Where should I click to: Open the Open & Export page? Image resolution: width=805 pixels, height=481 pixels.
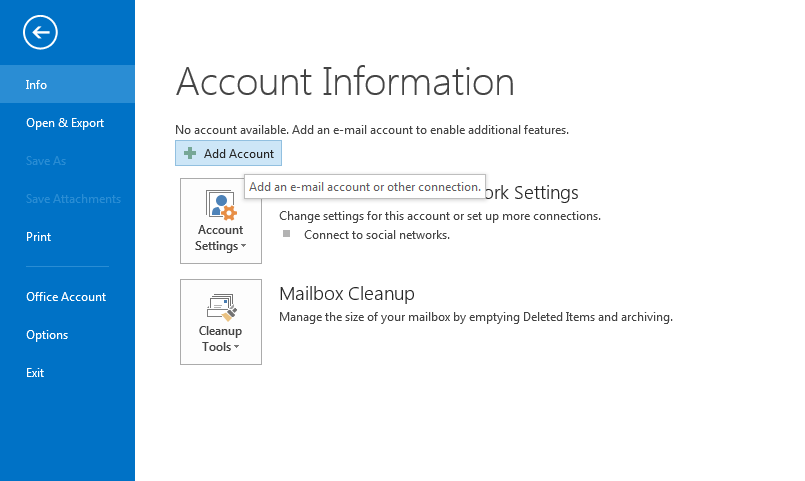(x=67, y=123)
